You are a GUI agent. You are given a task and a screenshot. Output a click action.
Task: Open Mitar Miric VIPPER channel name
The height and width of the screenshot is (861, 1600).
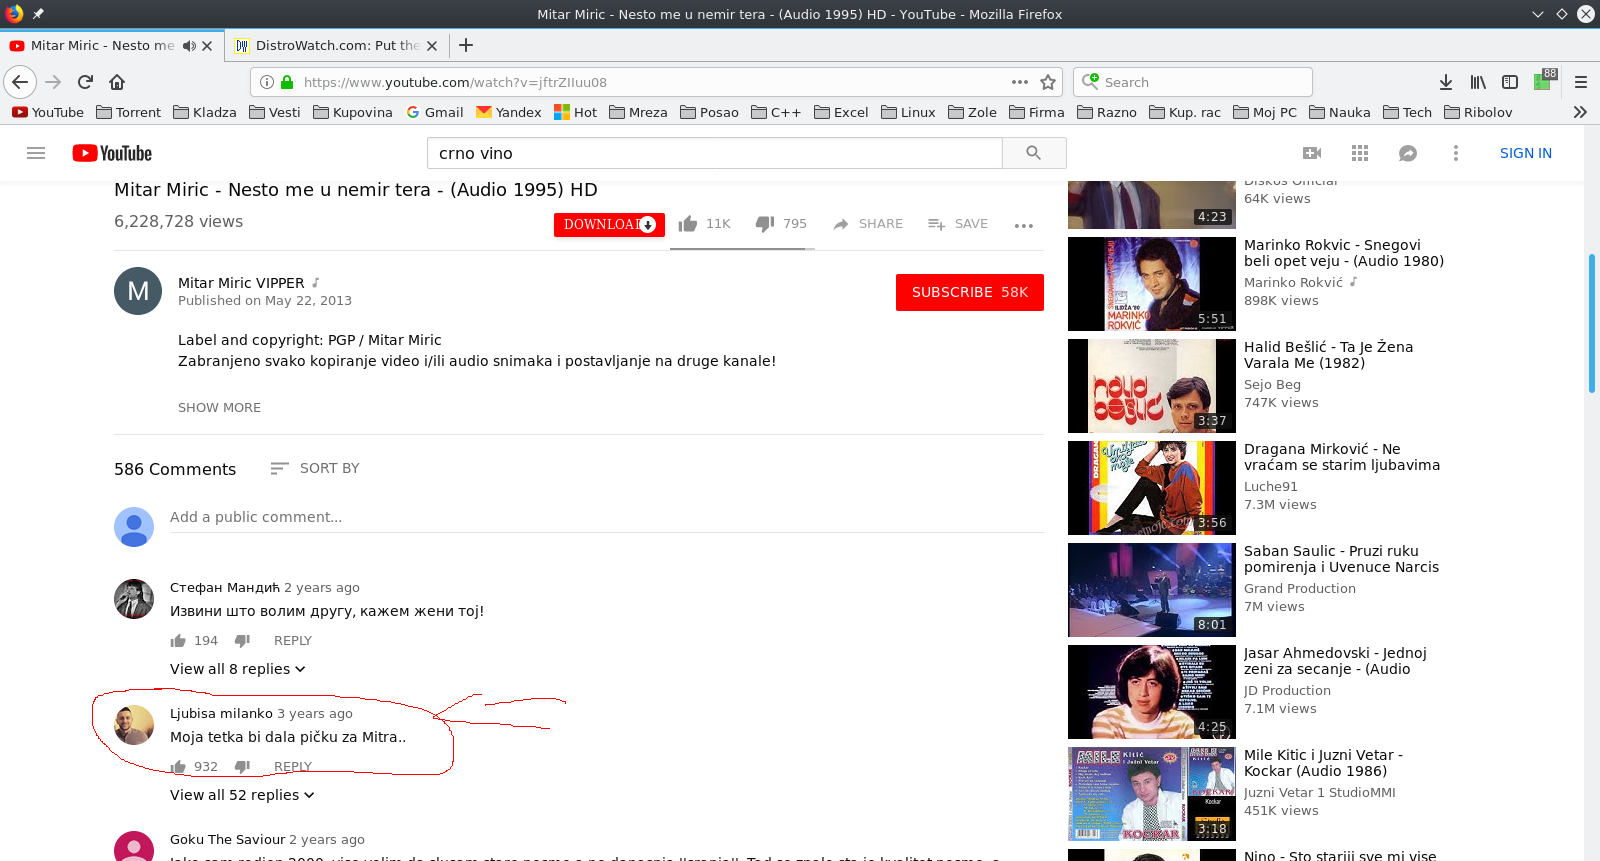241,283
